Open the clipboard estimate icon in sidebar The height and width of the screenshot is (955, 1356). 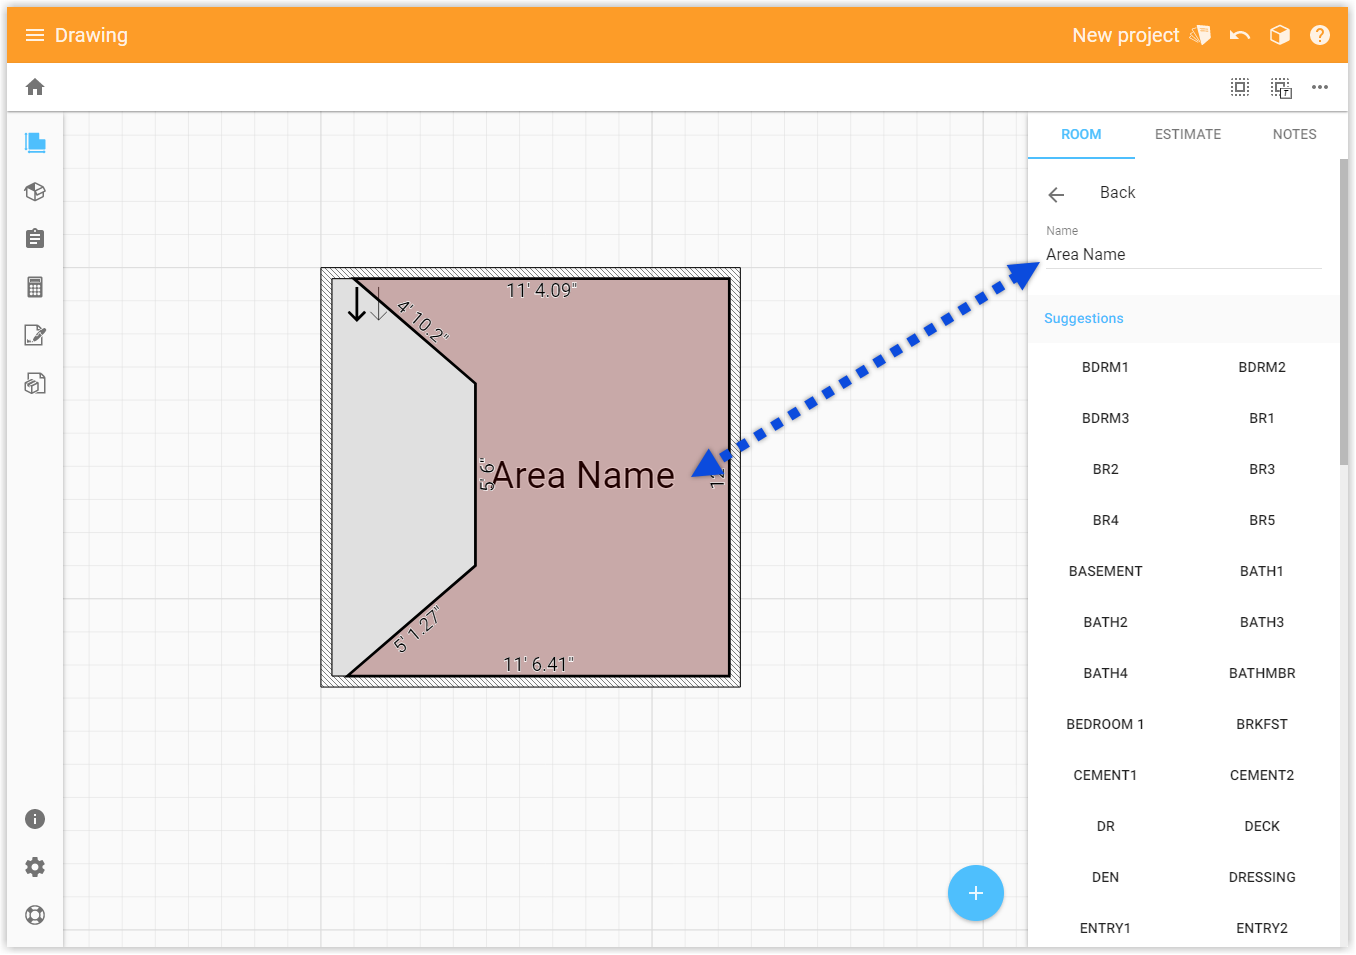(35, 239)
